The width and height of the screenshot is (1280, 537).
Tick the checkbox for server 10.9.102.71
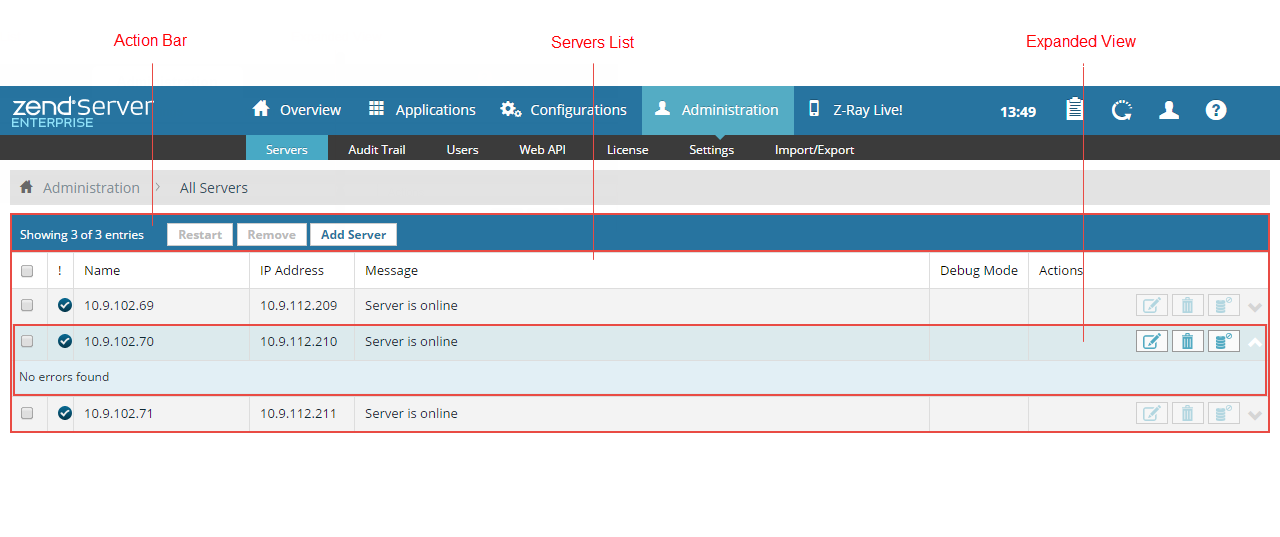tap(27, 414)
